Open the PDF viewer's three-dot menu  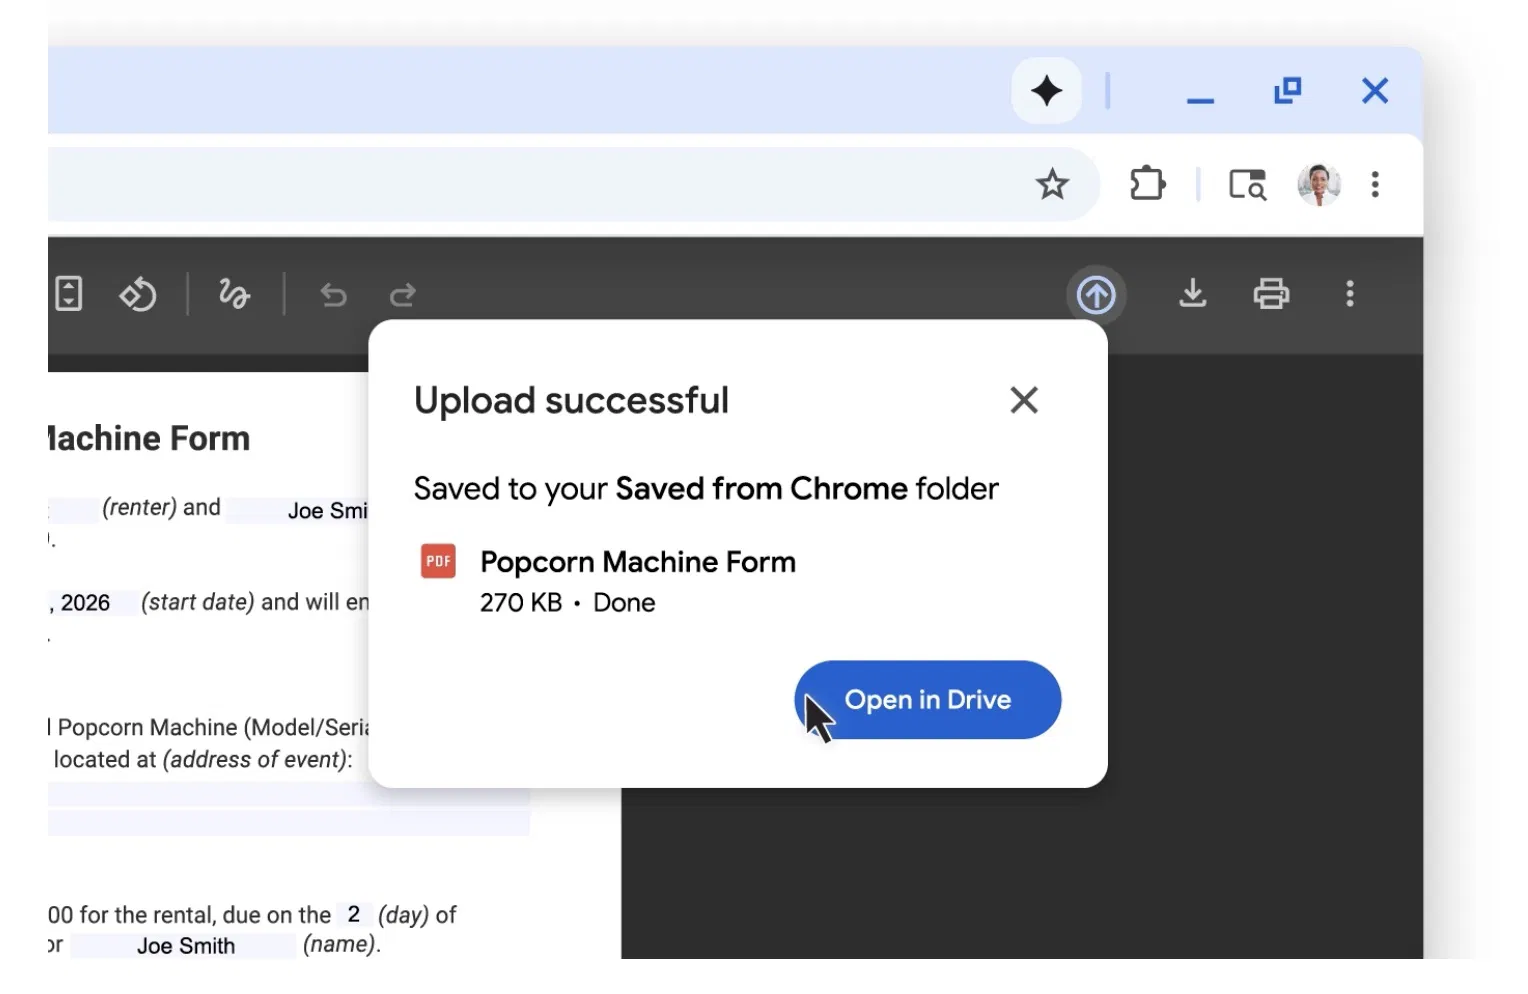[x=1350, y=294]
